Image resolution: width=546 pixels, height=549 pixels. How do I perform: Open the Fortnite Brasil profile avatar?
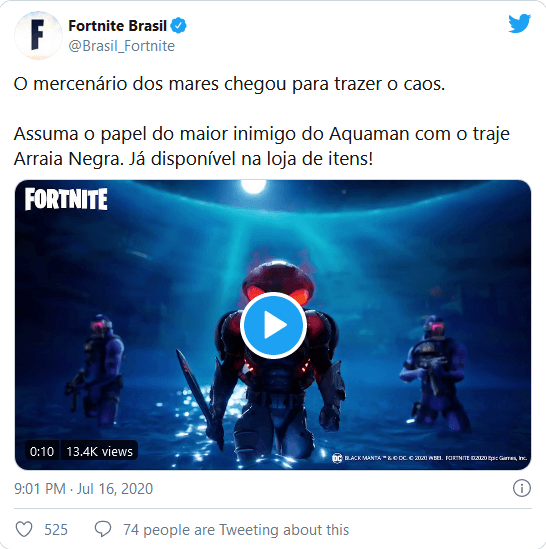[38, 35]
